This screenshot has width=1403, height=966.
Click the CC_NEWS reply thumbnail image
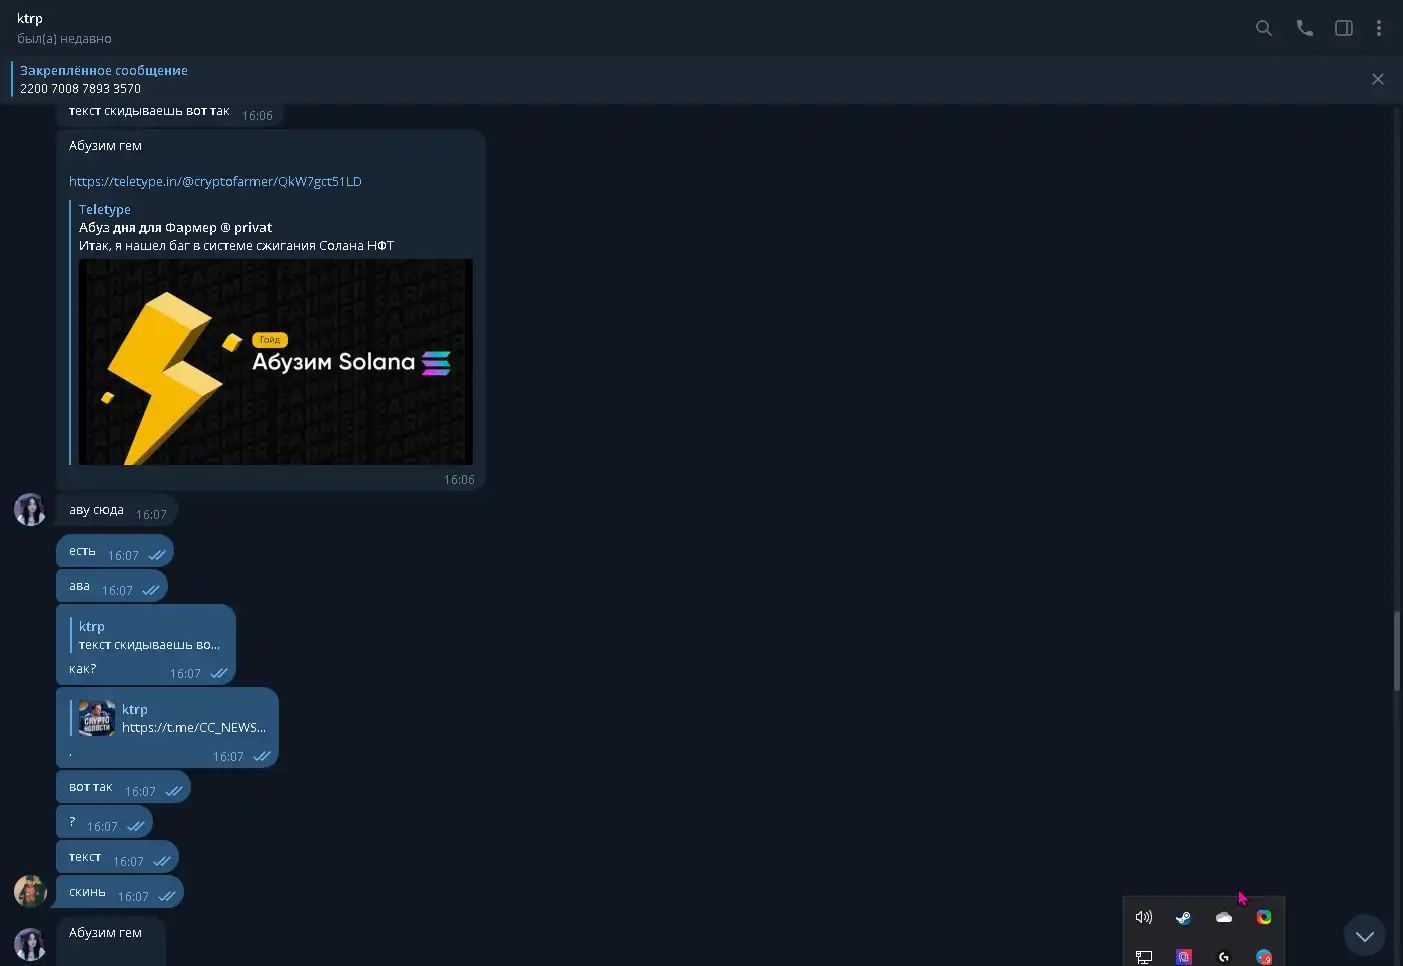coord(97,718)
